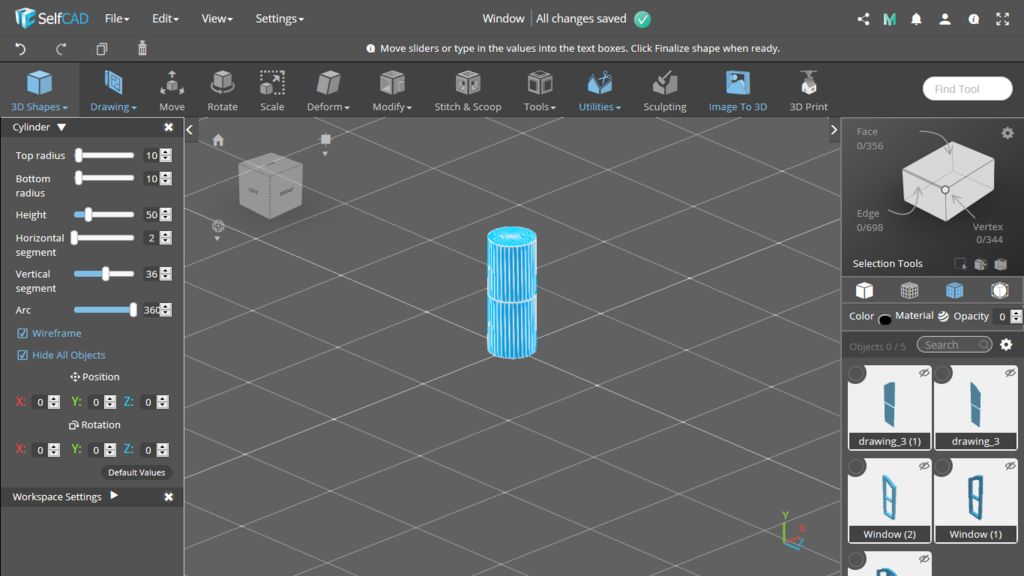Click the Find Tool search field
Image resolution: width=1024 pixels, height=576 pixels.
[x=966, y=89]
